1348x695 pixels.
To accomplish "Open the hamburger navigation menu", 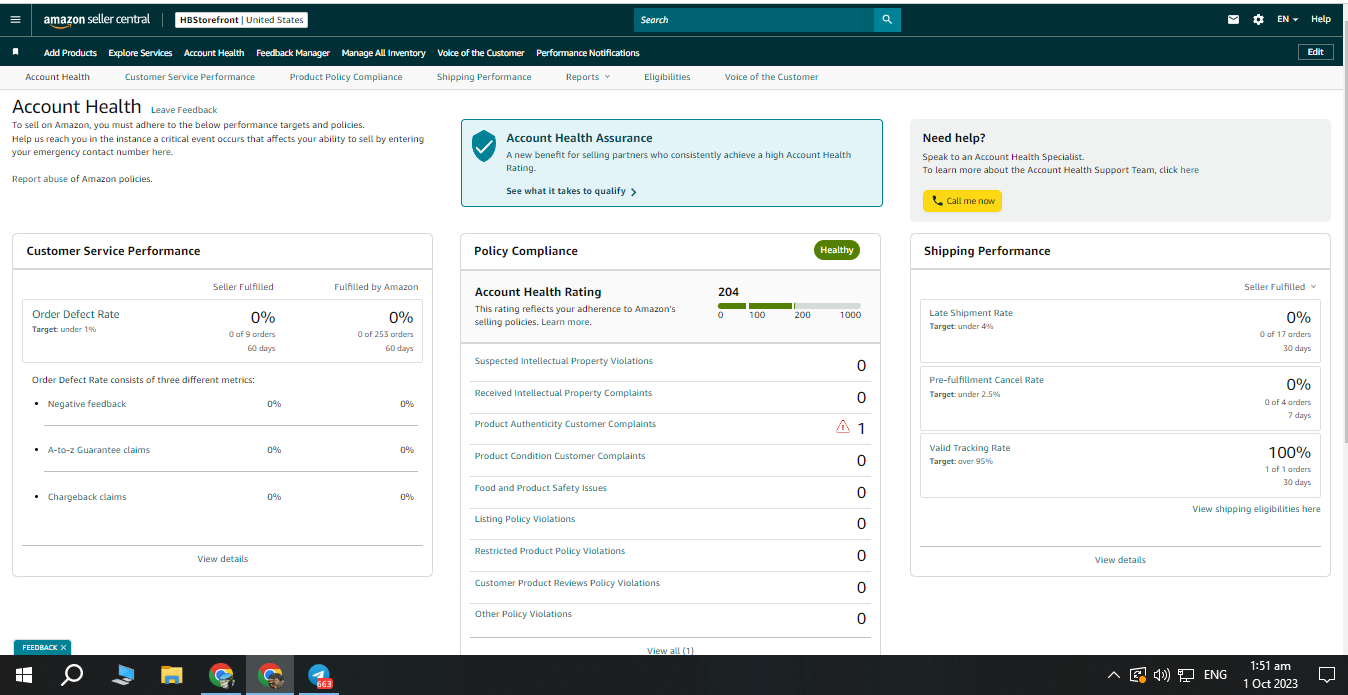I will coord(15,19).
